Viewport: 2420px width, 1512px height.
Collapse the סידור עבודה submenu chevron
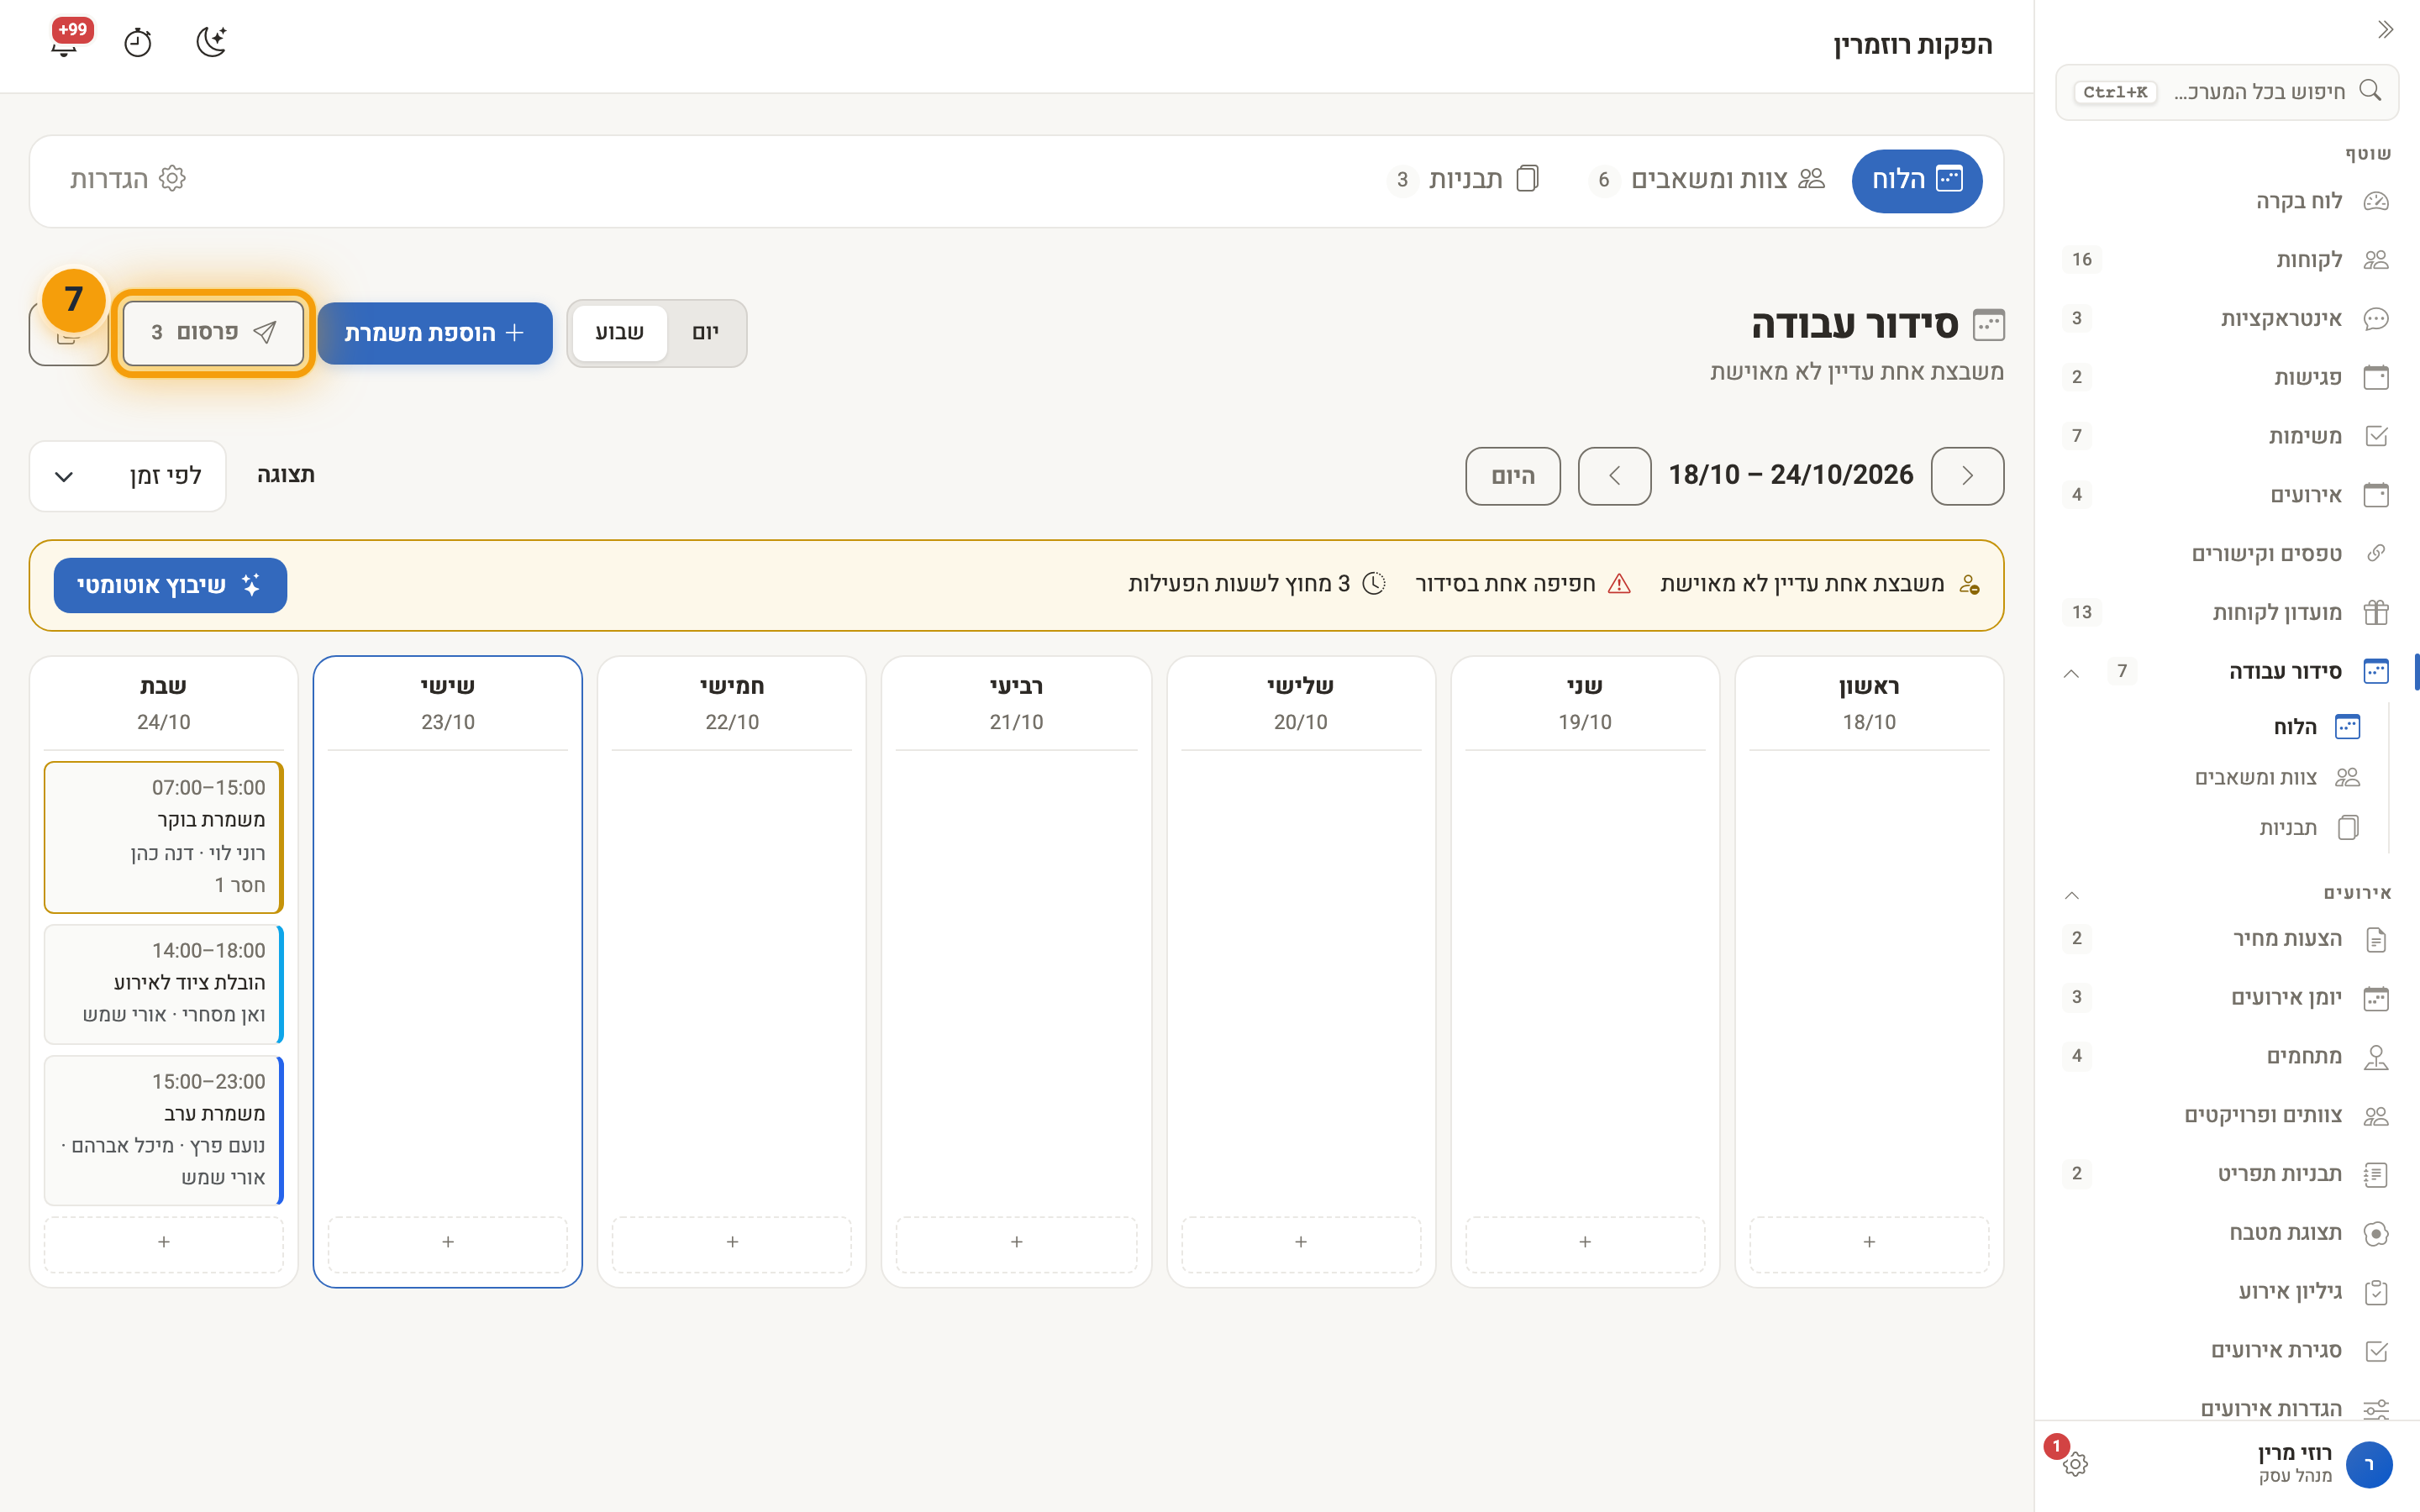click(2072, 672)
